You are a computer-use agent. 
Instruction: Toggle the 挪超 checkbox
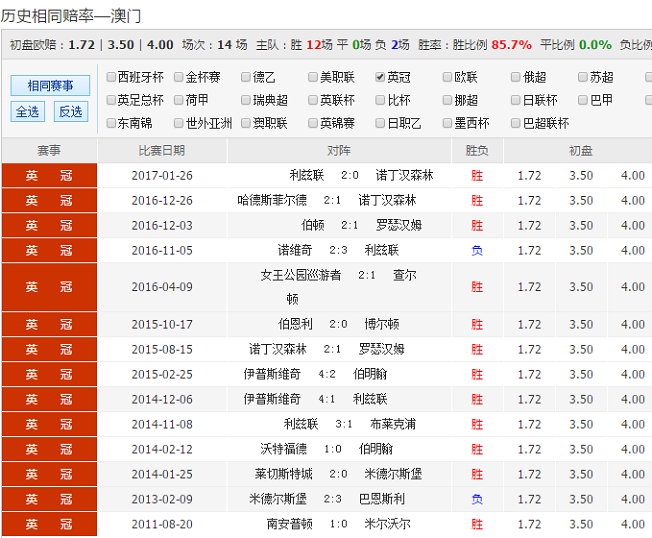pos(447,100)
